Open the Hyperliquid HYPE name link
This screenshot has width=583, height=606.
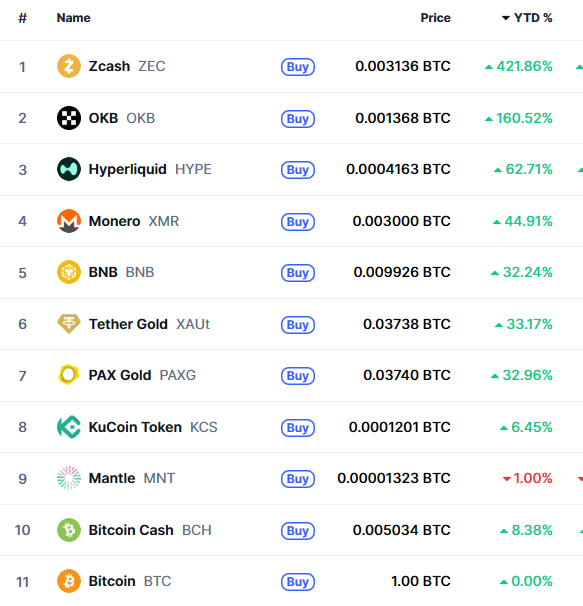[x=150, y=169]
